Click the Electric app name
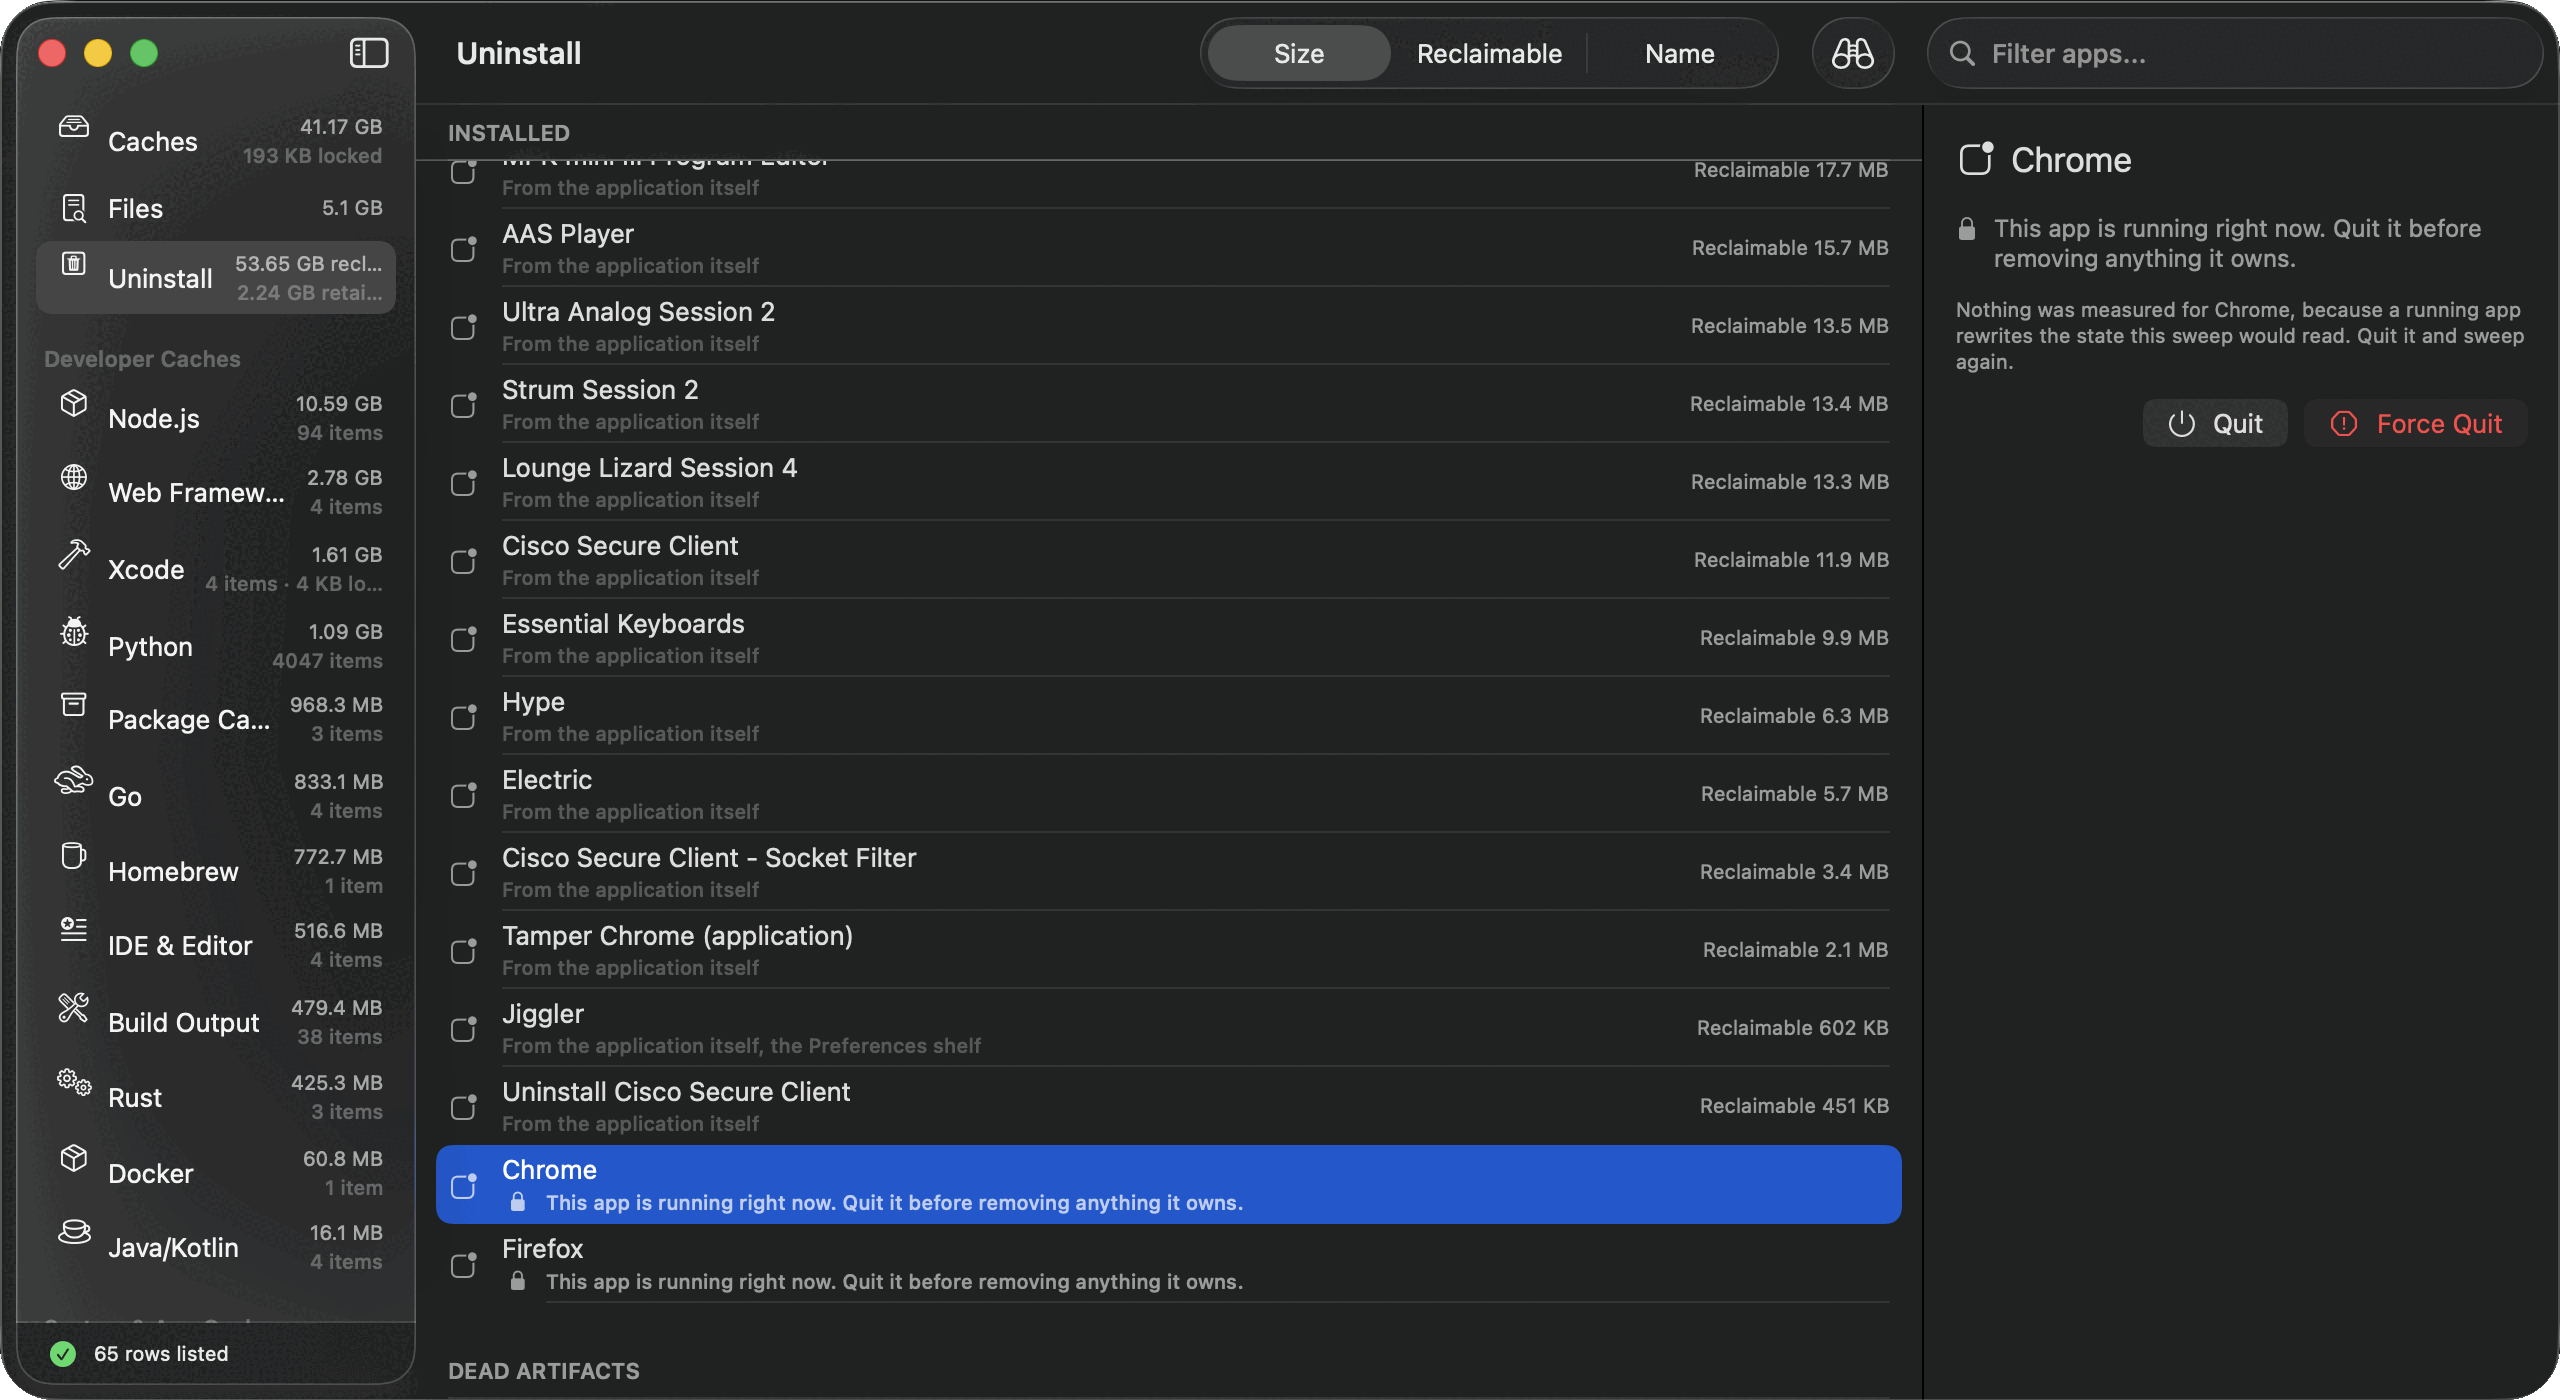This screenshot has height=1400, width=2560. (x=546, y=780)
